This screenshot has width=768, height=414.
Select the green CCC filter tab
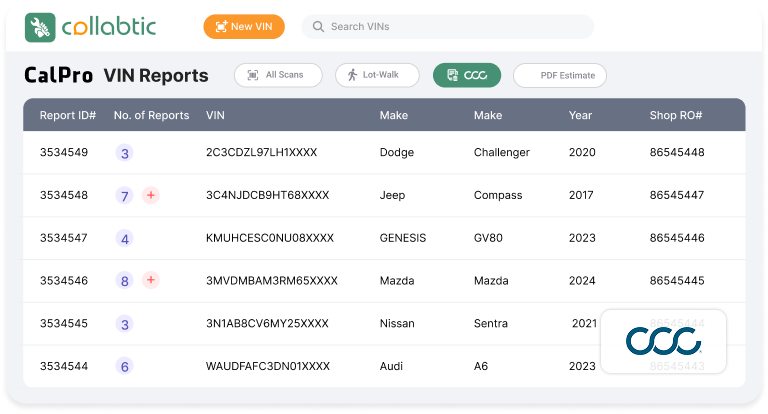point(466,75)
